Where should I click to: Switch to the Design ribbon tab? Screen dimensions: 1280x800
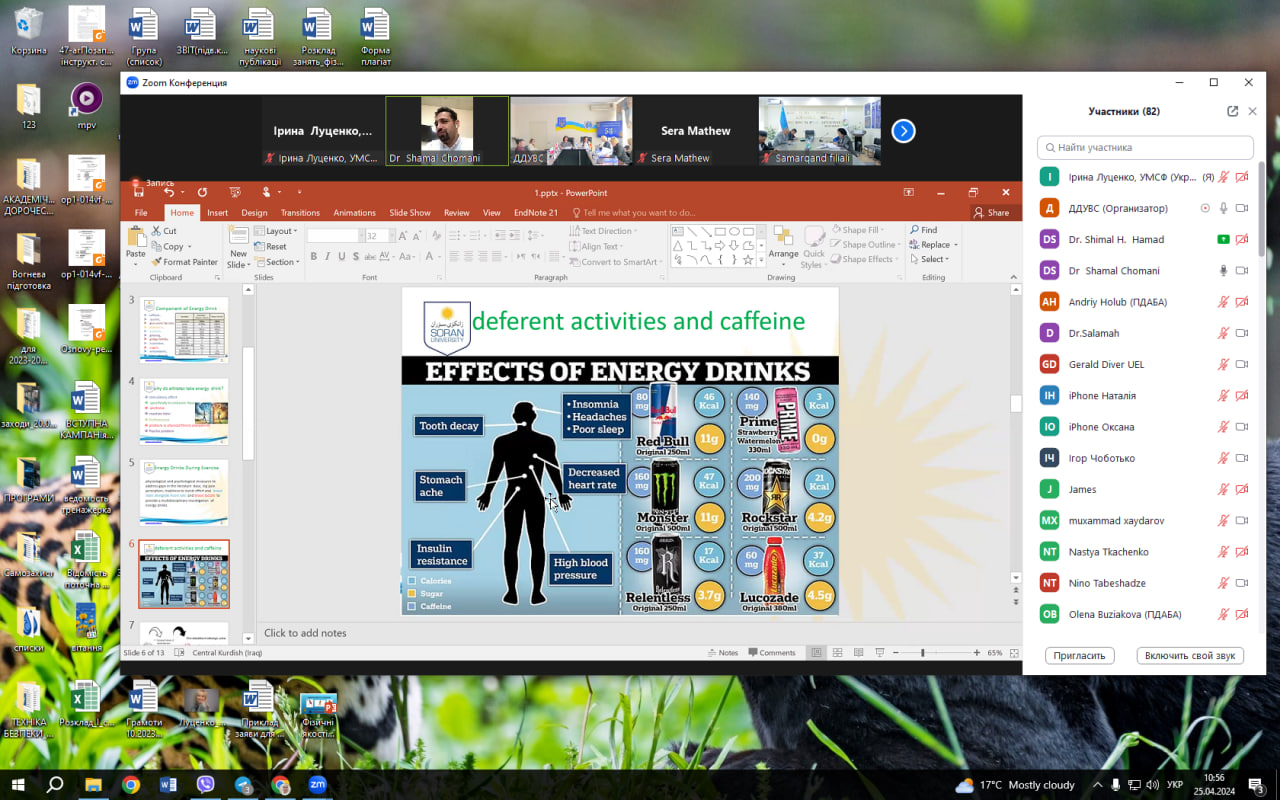point(254,212)
